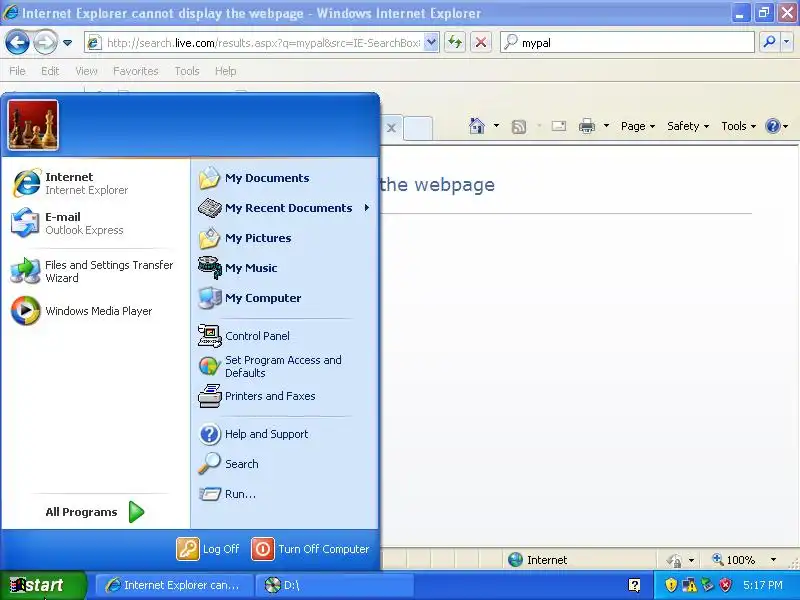Click the chess user account picture
Viewport: 800px width, 600px height.
point(33,125)
